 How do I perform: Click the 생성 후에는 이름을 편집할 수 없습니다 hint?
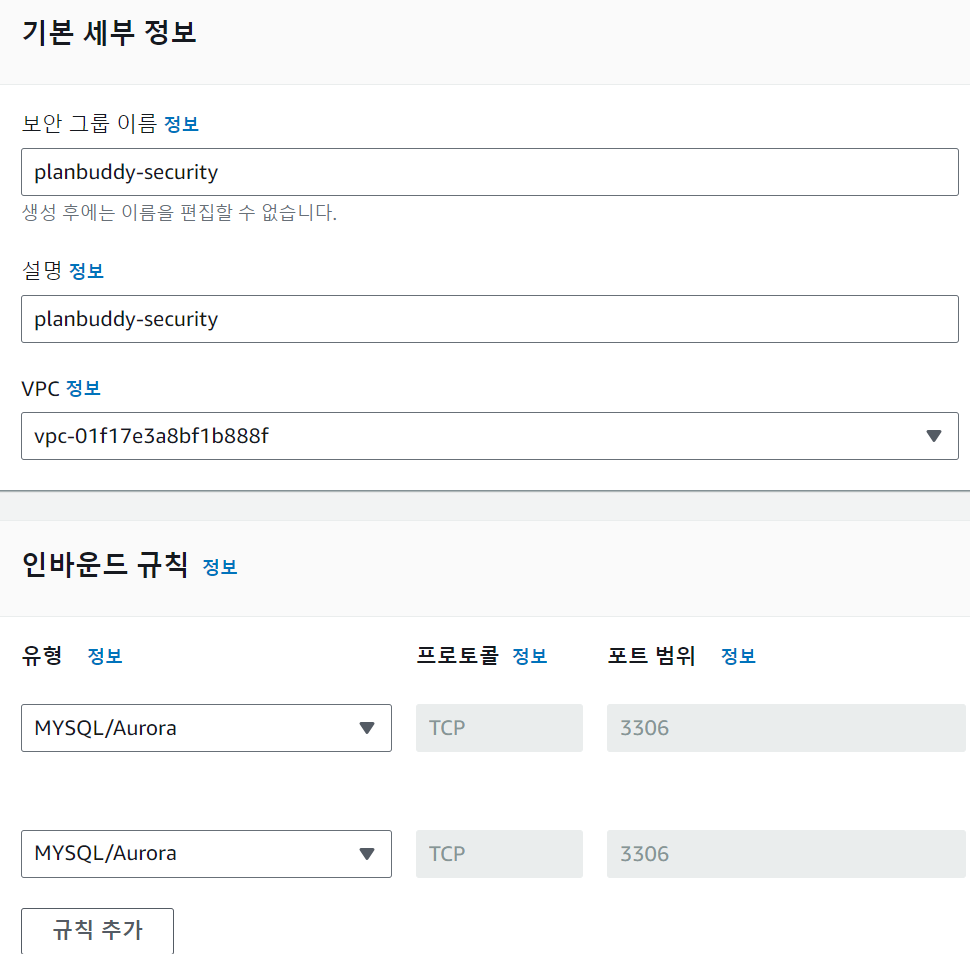click(x=179, y=213)
